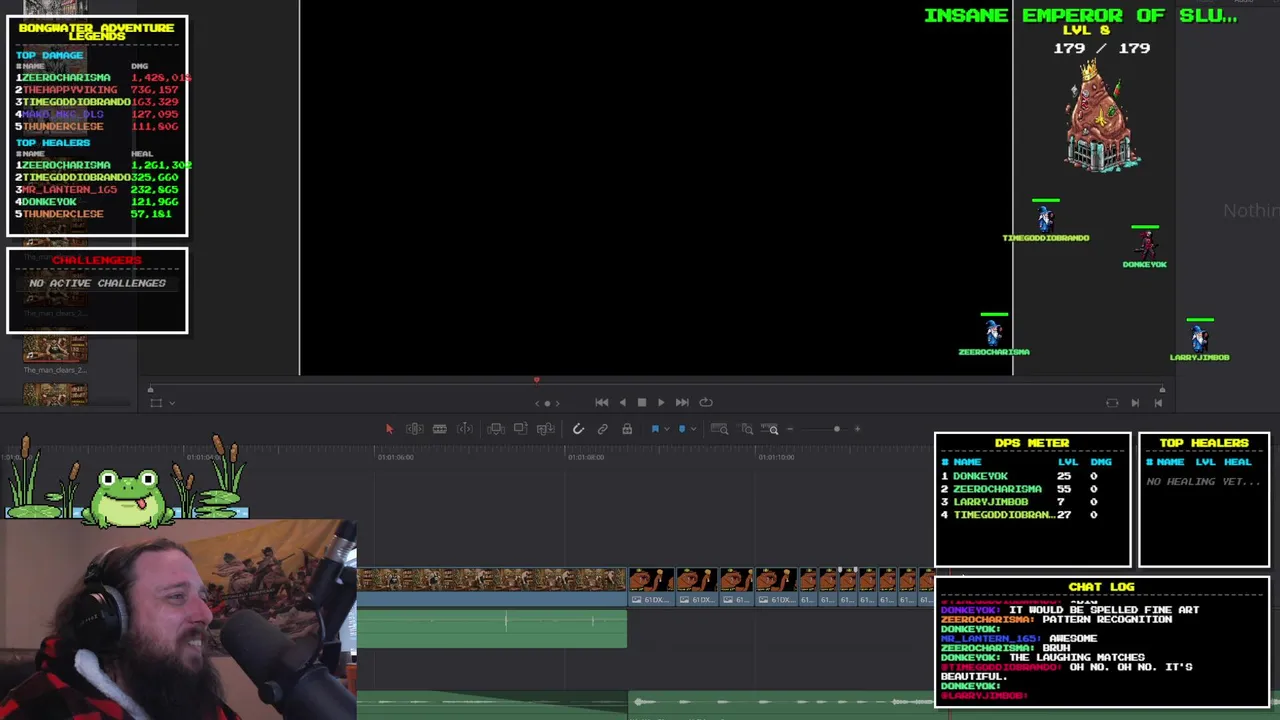This screenshot has width=1280, height=720.
Task: Click the Custom Zoom icon
Action: tap(772, 429)
